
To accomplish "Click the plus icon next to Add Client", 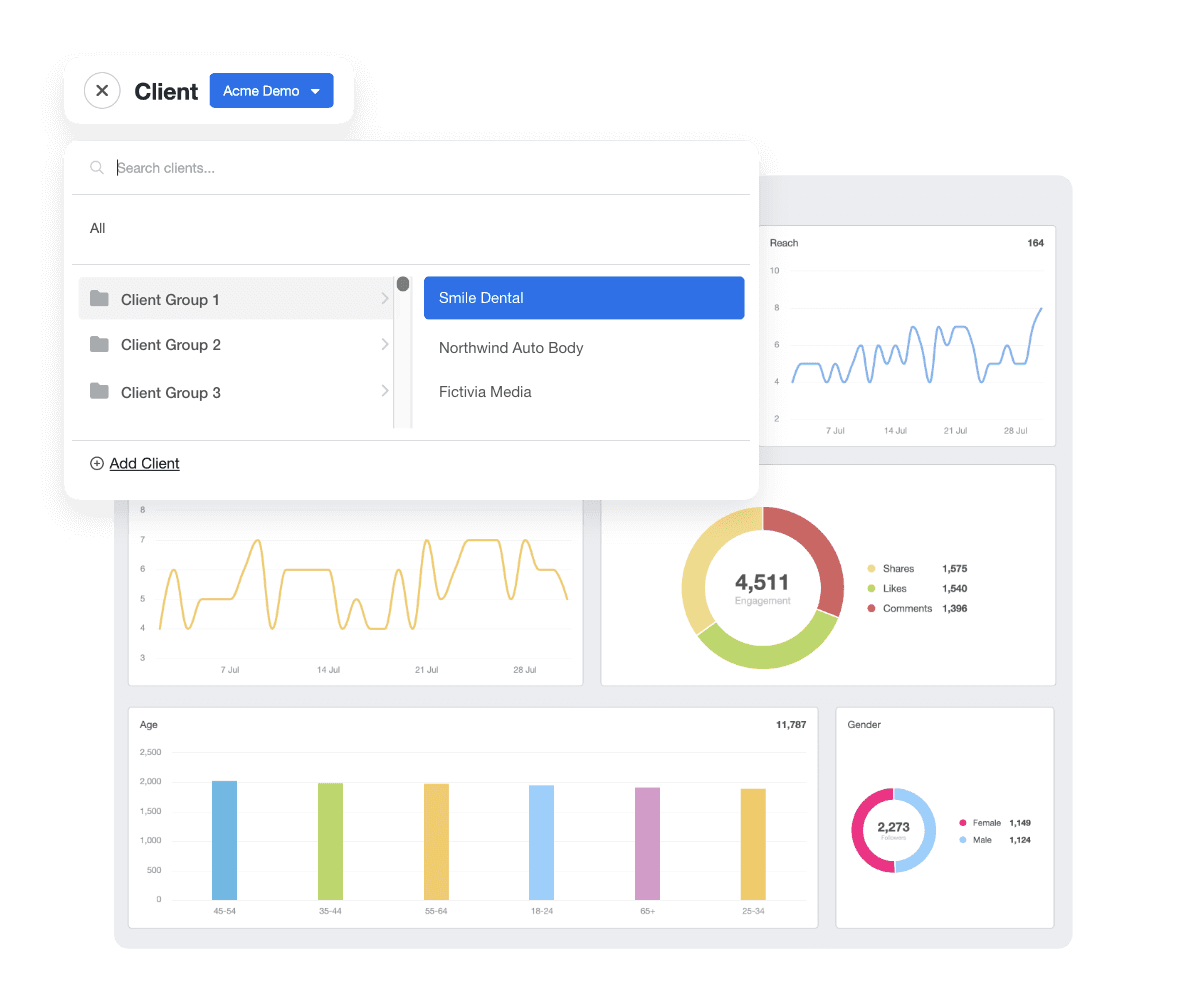I will [x=96, y=463].
